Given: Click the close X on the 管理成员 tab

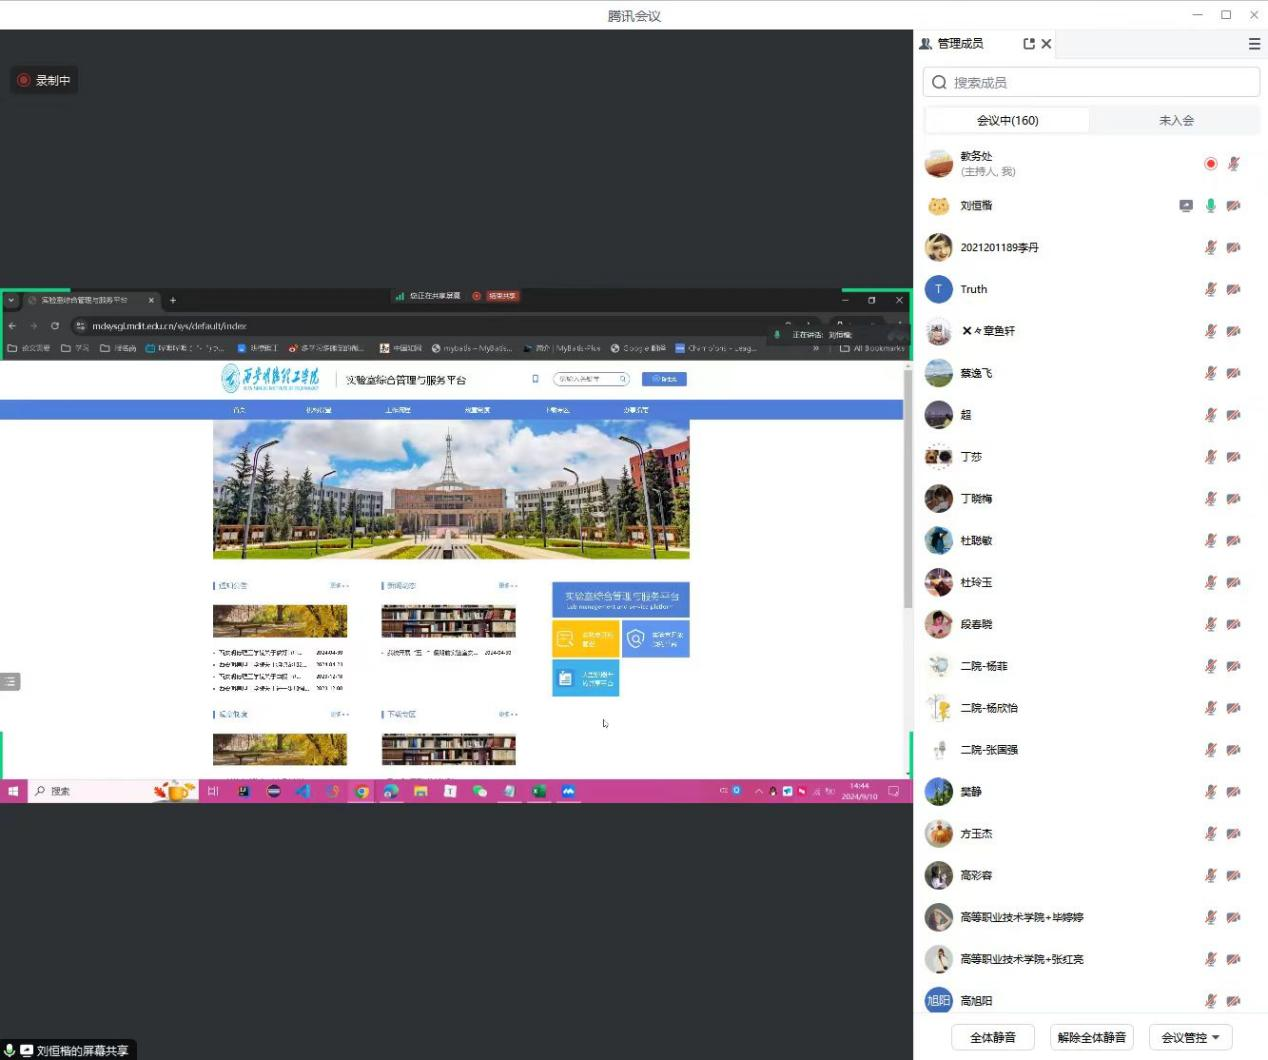Looking at the screenshot, I should point(1046,44).
